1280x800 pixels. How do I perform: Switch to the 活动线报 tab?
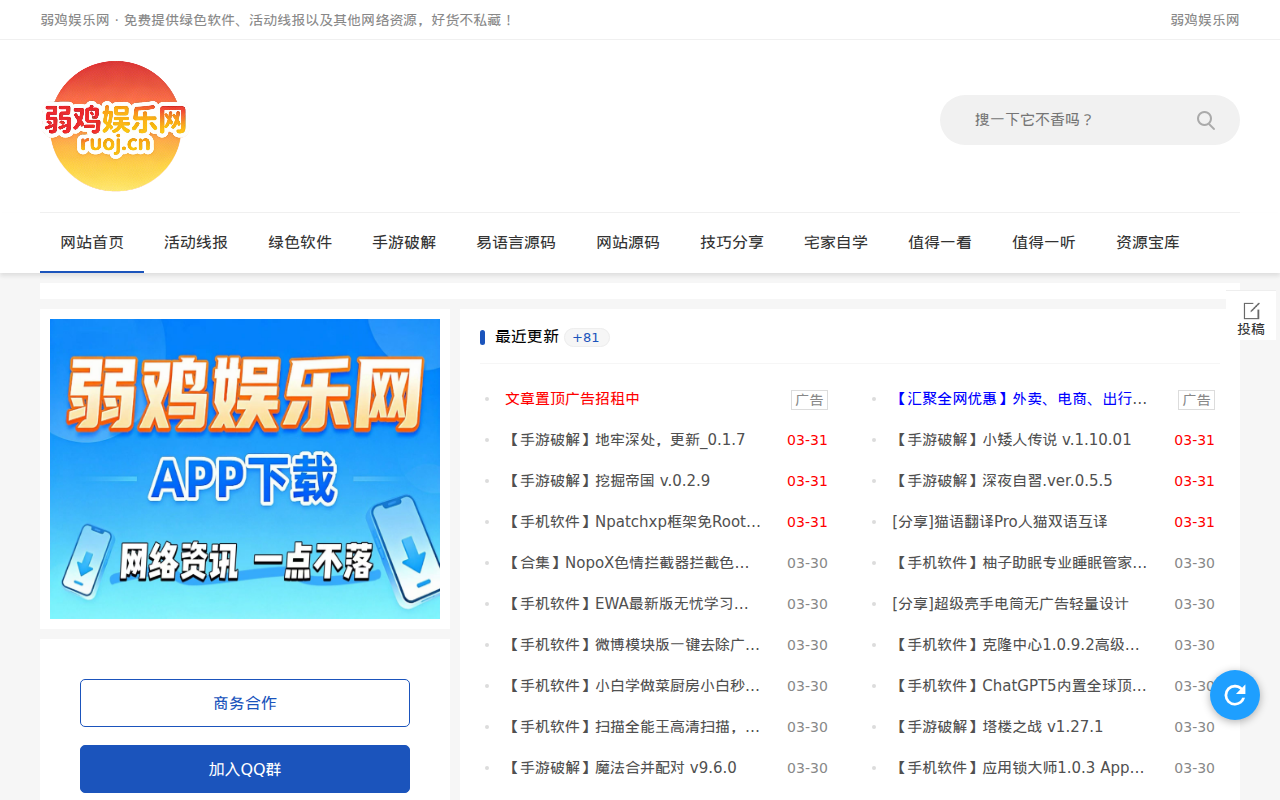[196, 242]
